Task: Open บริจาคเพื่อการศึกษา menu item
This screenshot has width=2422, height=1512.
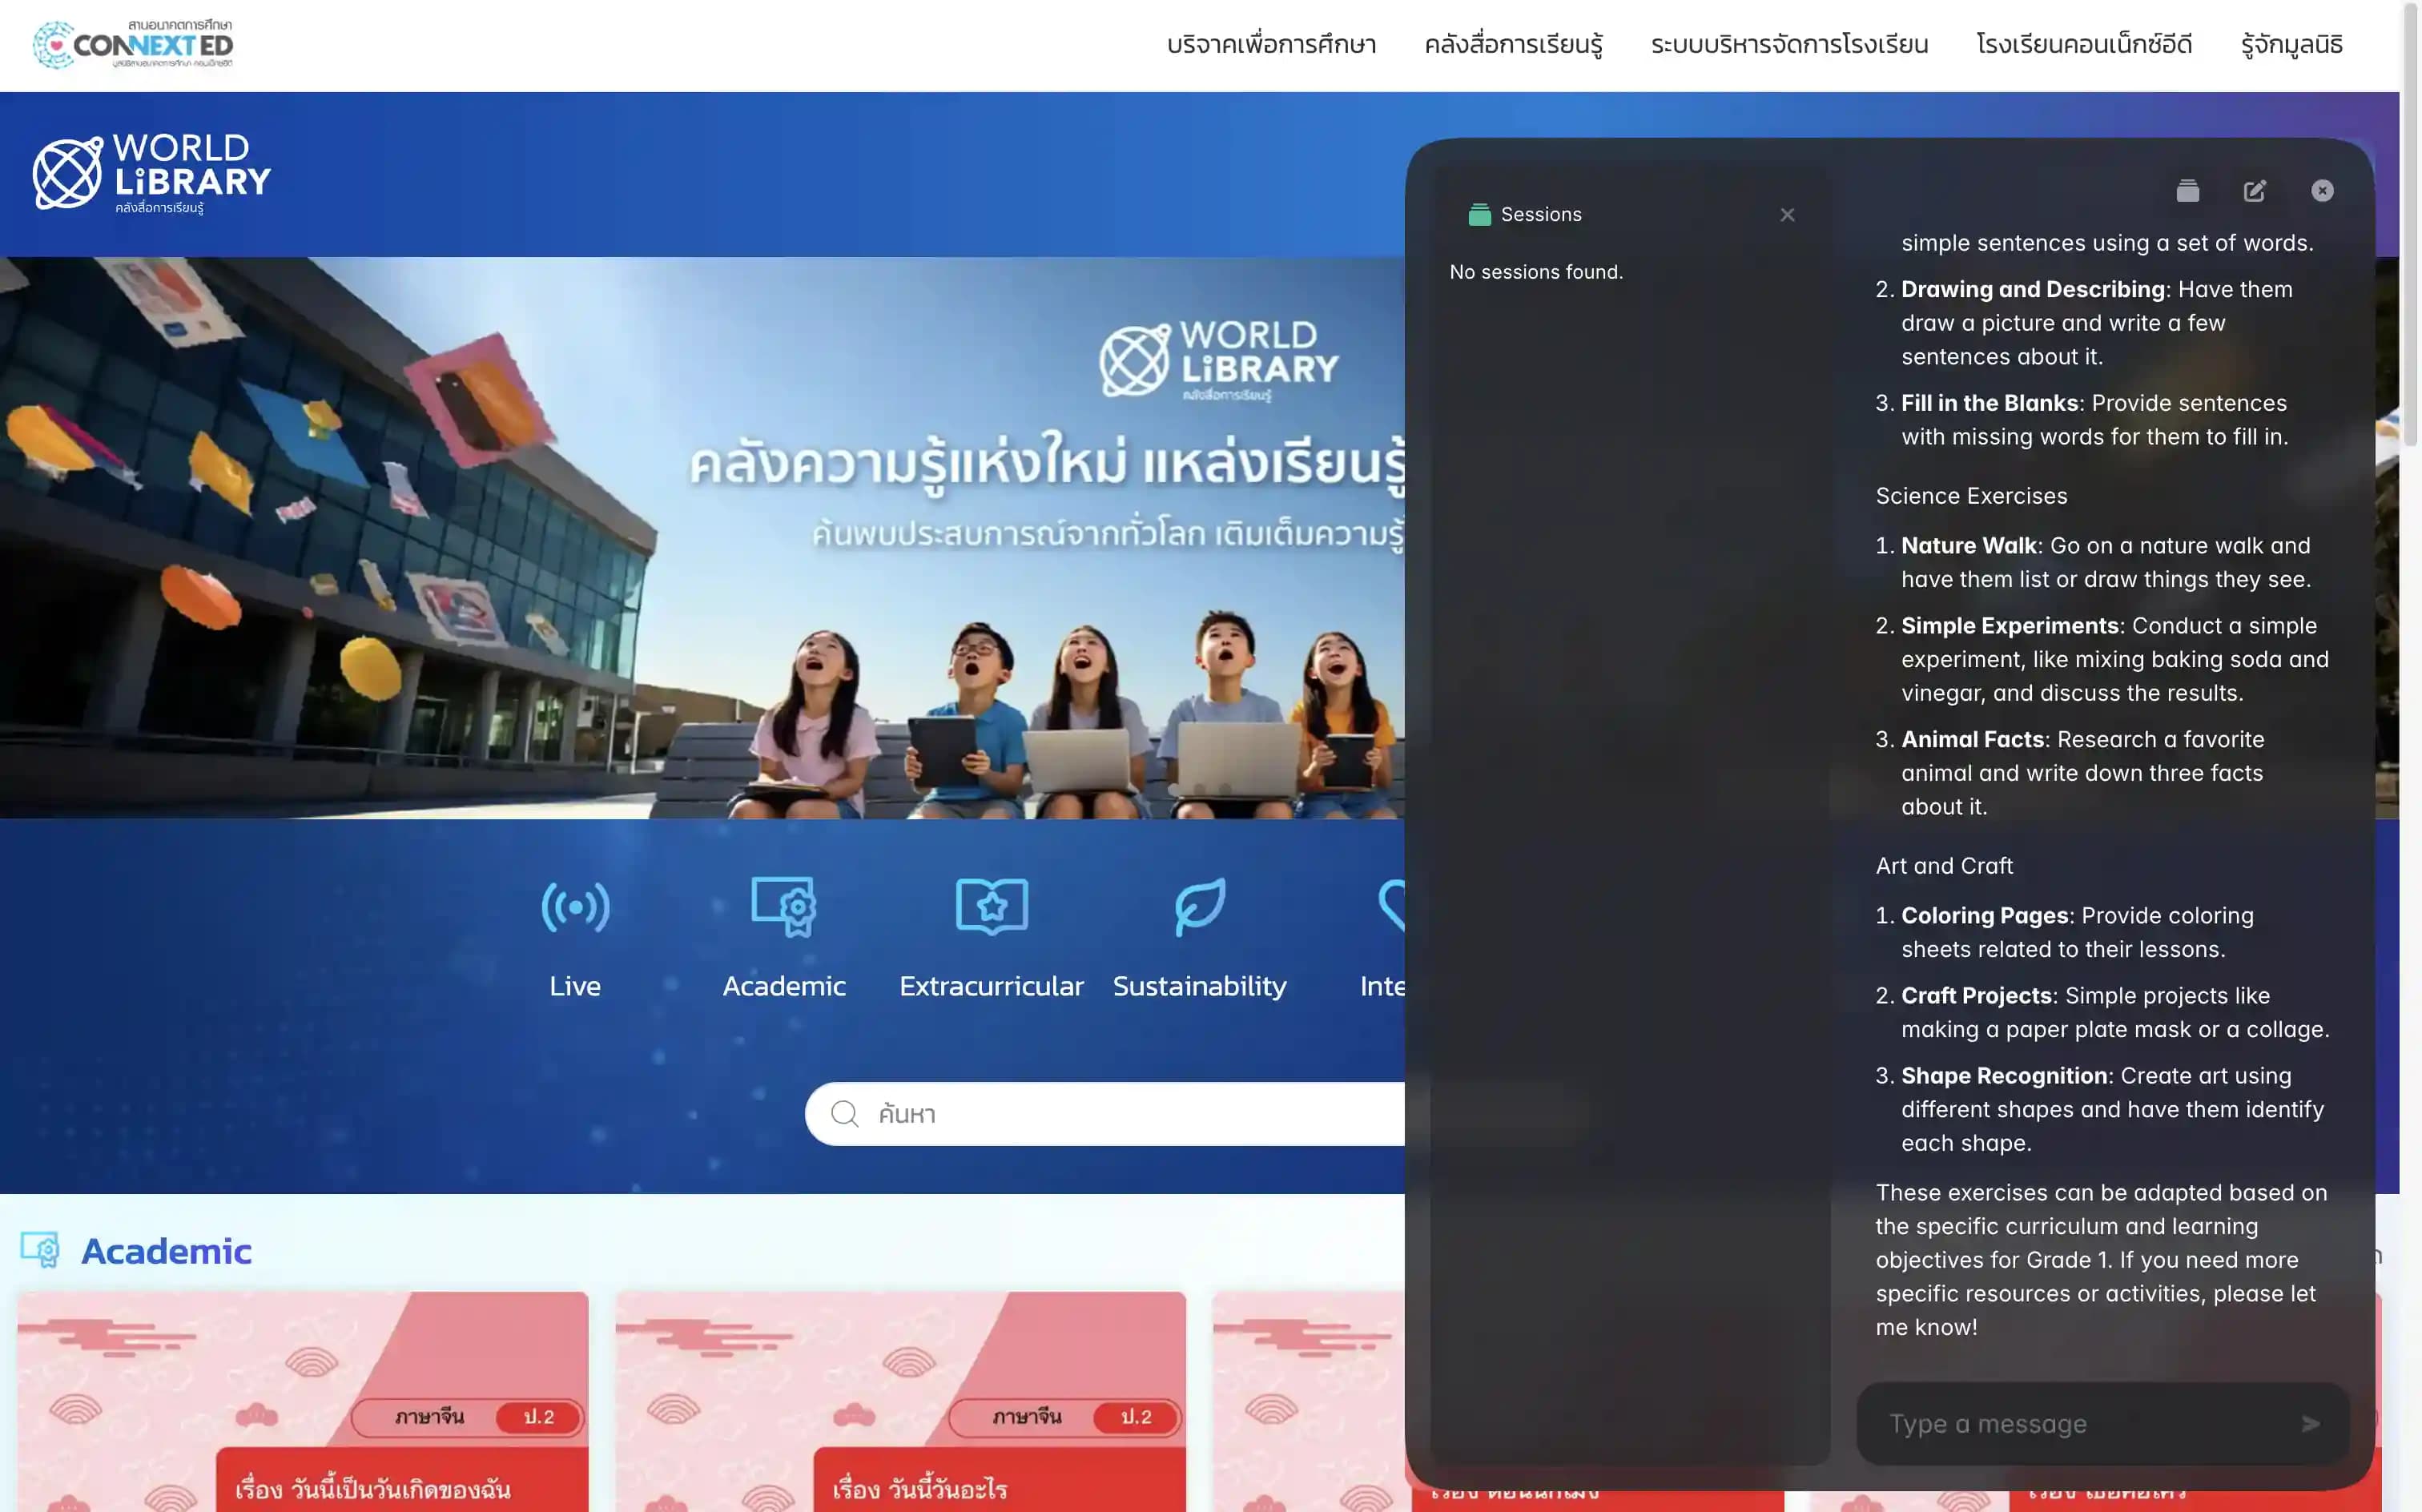Action: click(1271, 45)
